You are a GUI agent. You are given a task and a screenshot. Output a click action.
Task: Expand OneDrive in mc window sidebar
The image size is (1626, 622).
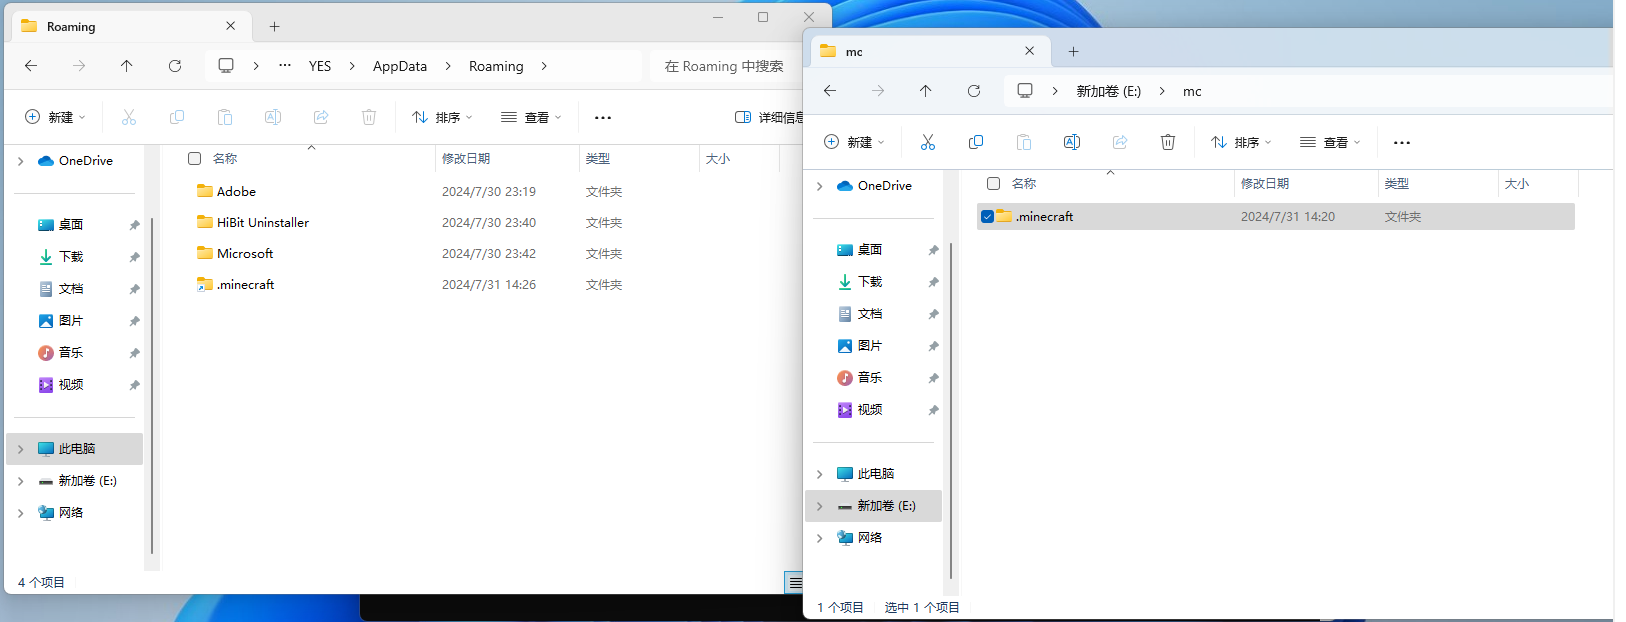tap(819, 186)
